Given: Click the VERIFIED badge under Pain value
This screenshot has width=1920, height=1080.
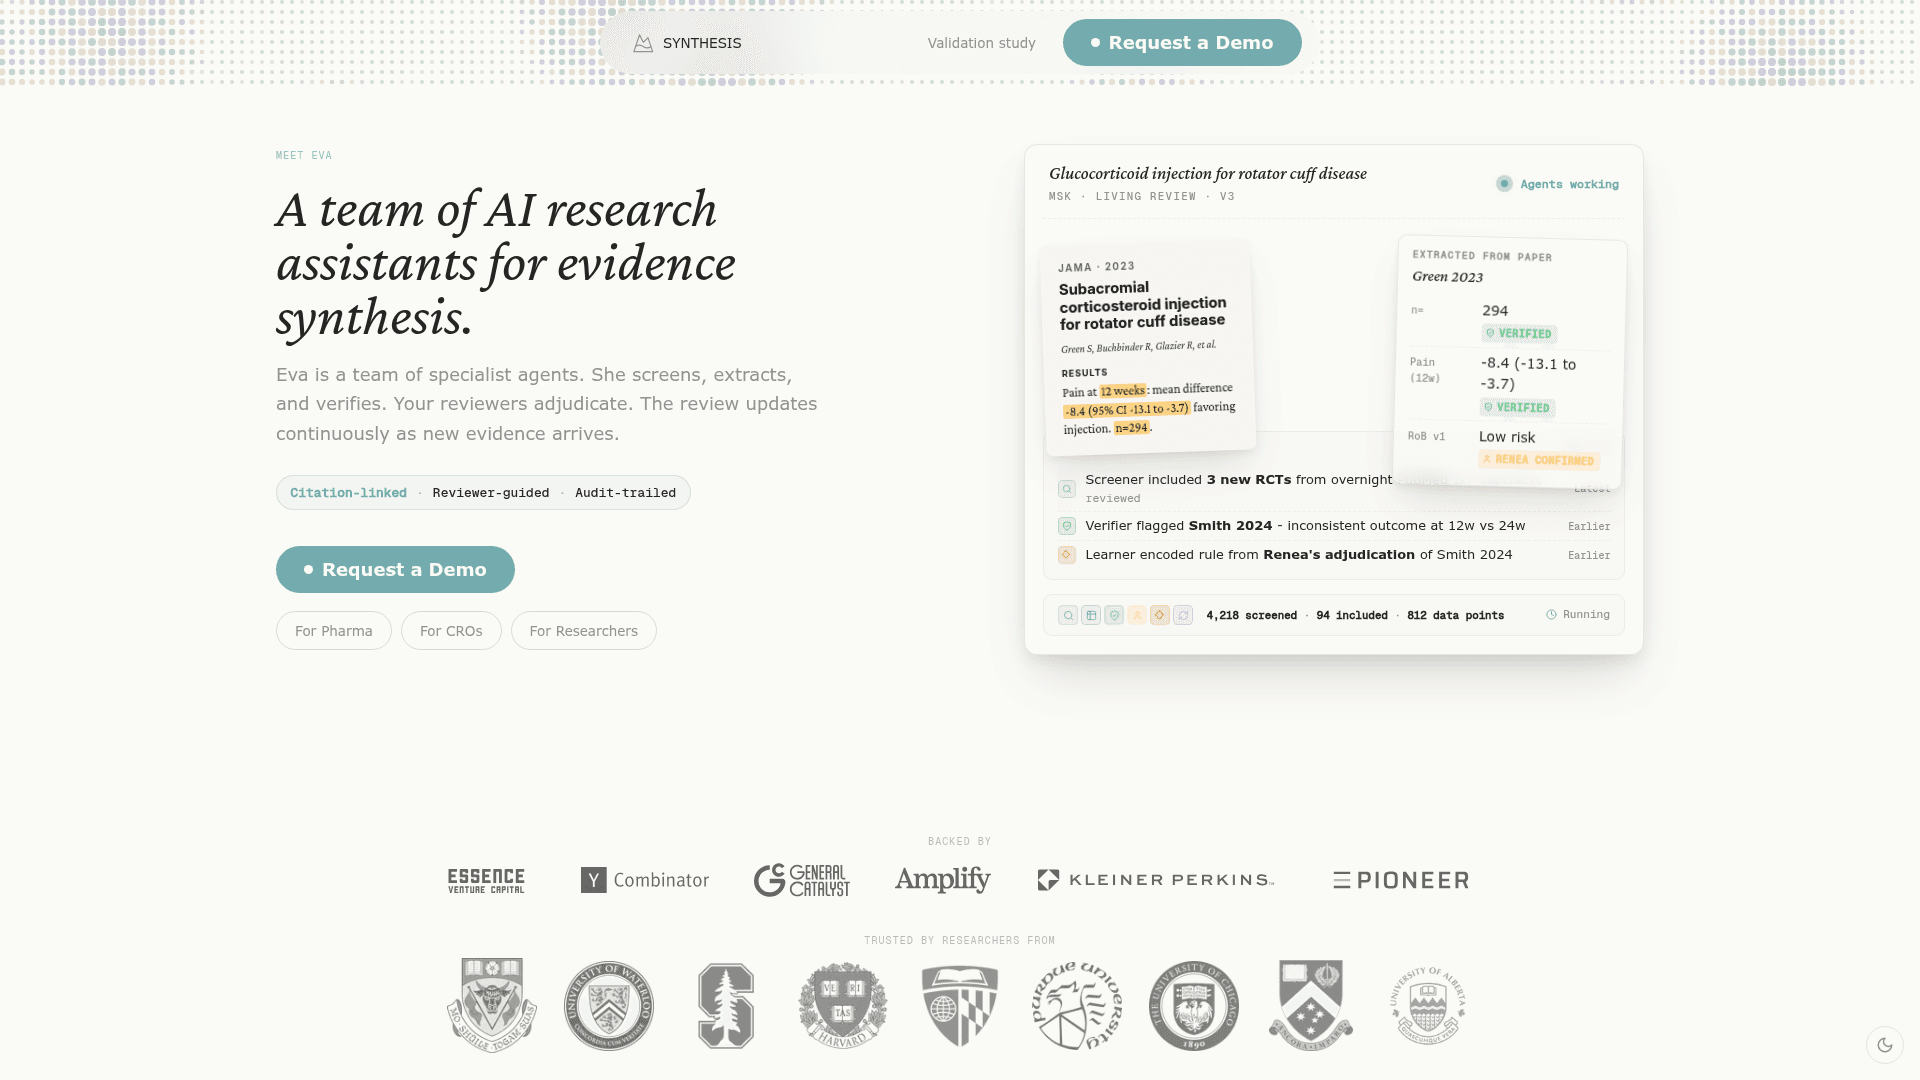Looking at the screenshot, I should tap(1517, 408).
